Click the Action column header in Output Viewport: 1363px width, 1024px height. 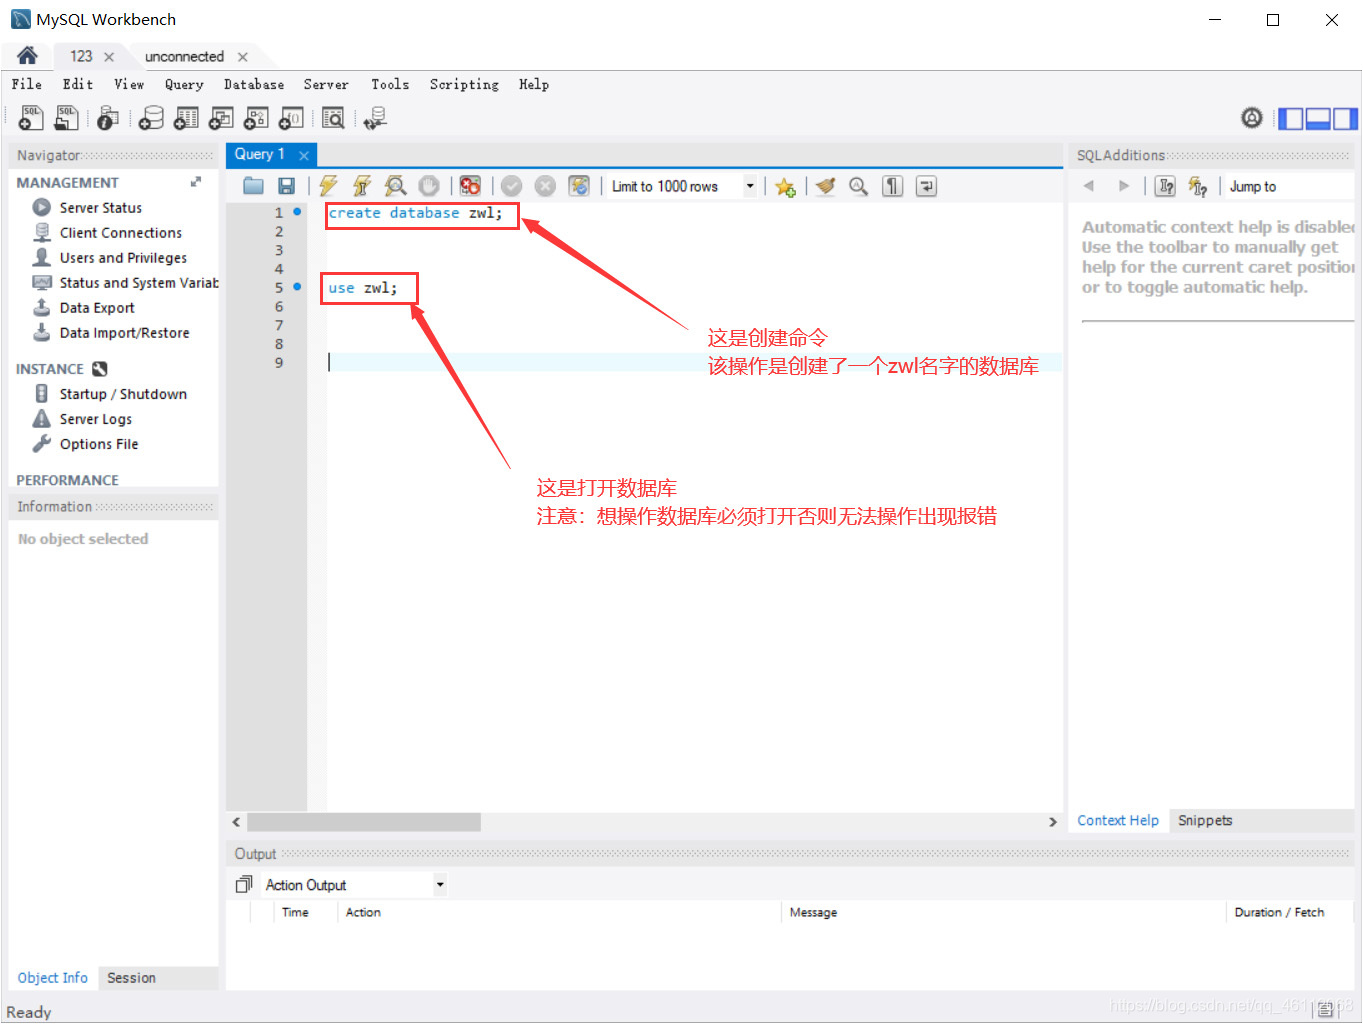(363, 912)
